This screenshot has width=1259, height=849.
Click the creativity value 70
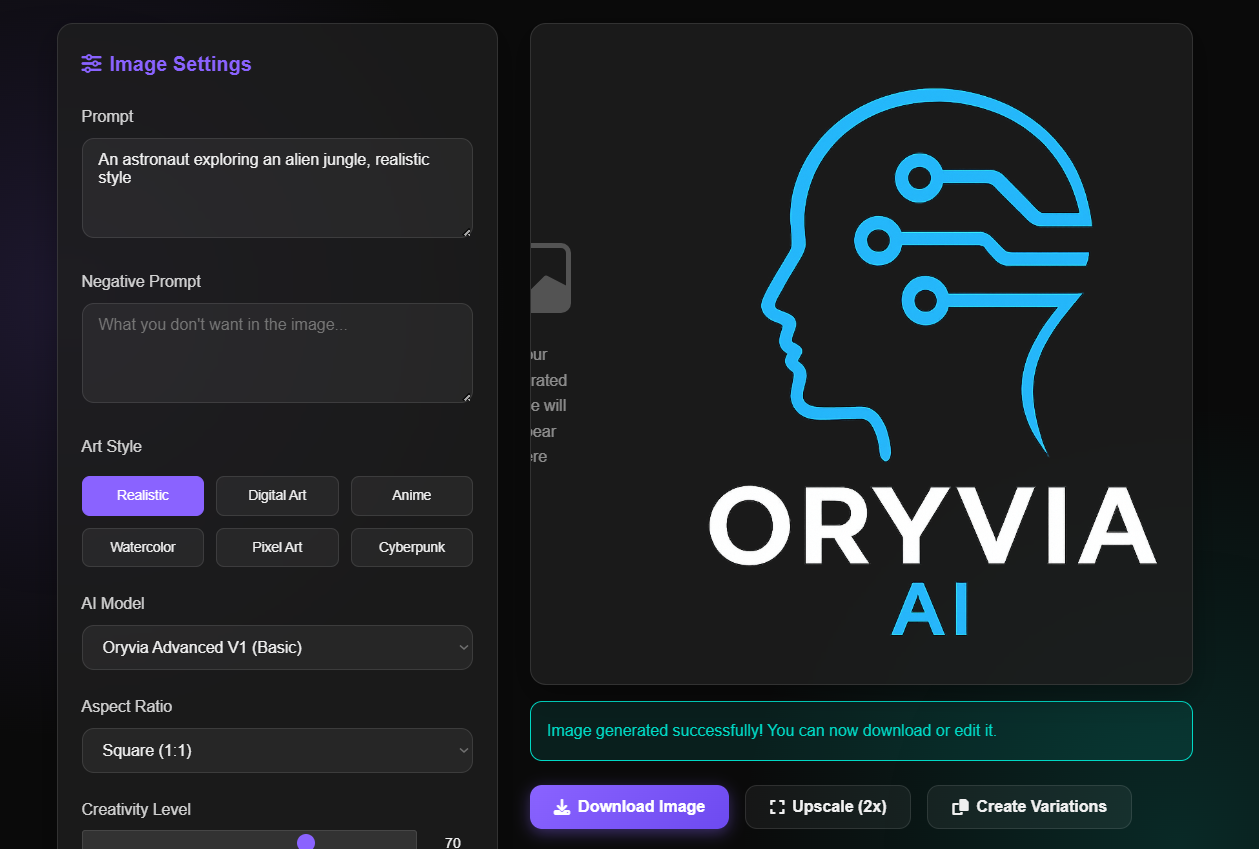[453, 843]
